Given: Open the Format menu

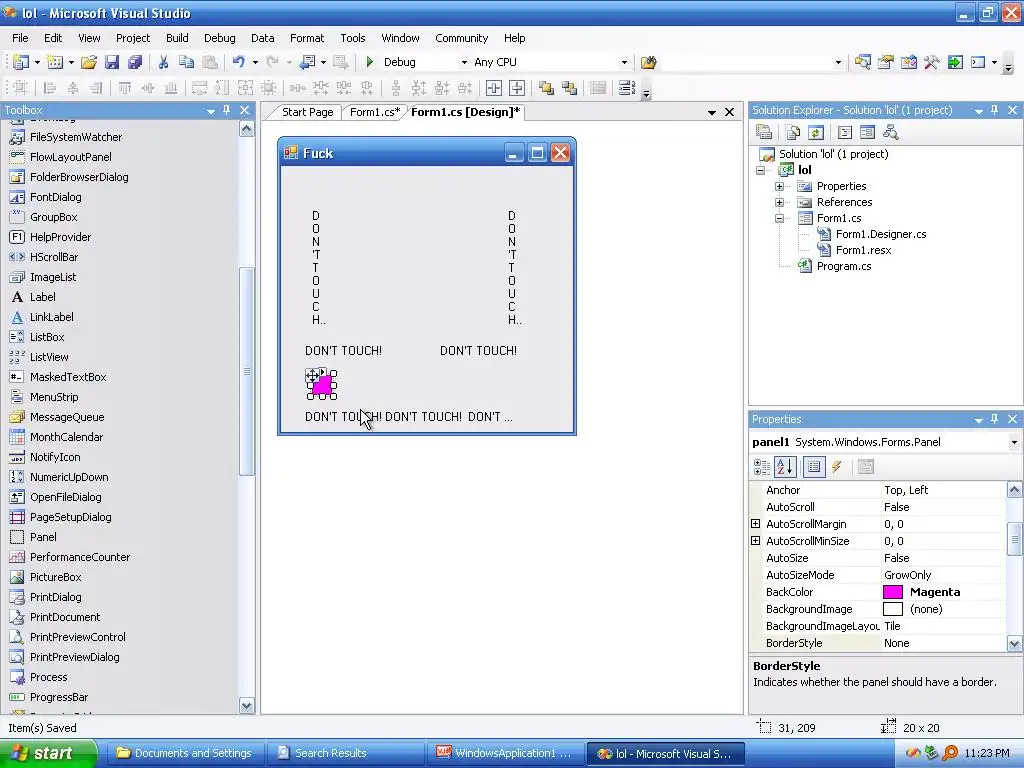Looking at the screenshot, I should 307,38.
